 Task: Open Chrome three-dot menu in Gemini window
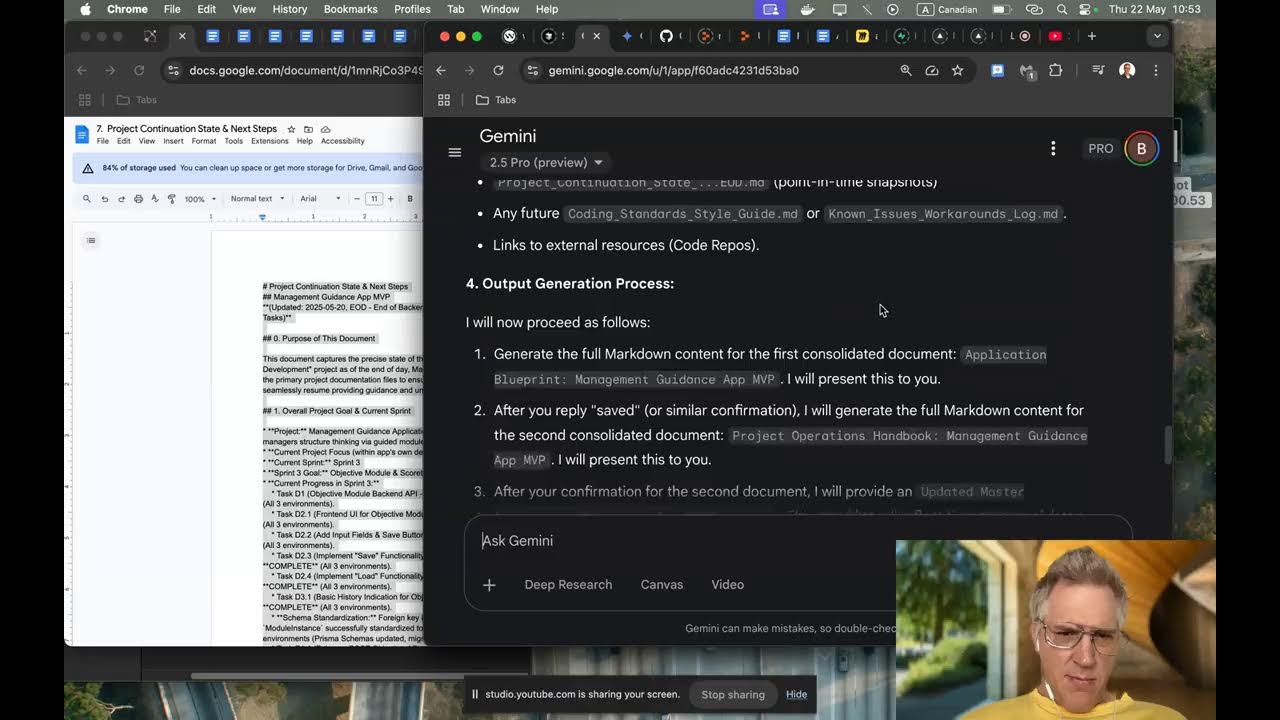[1155, 70]
